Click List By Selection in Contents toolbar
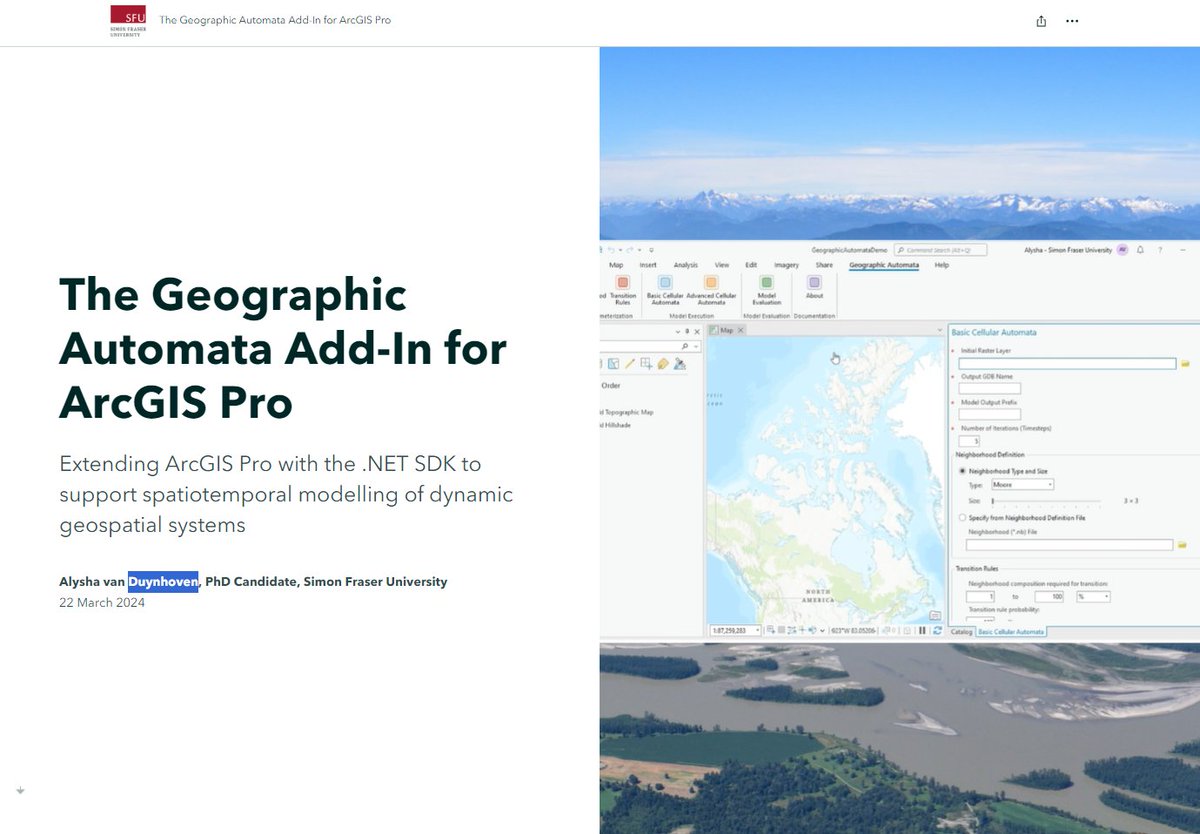 [x=613, y=364]
